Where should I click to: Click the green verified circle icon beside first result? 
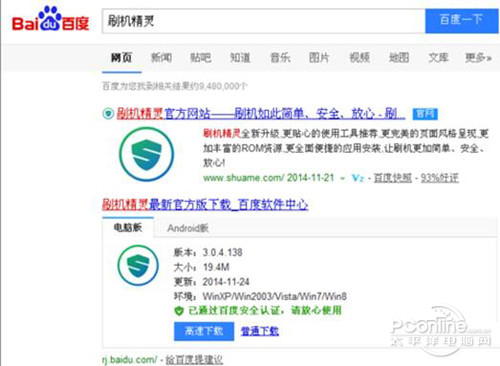click(x=108, y=114)
